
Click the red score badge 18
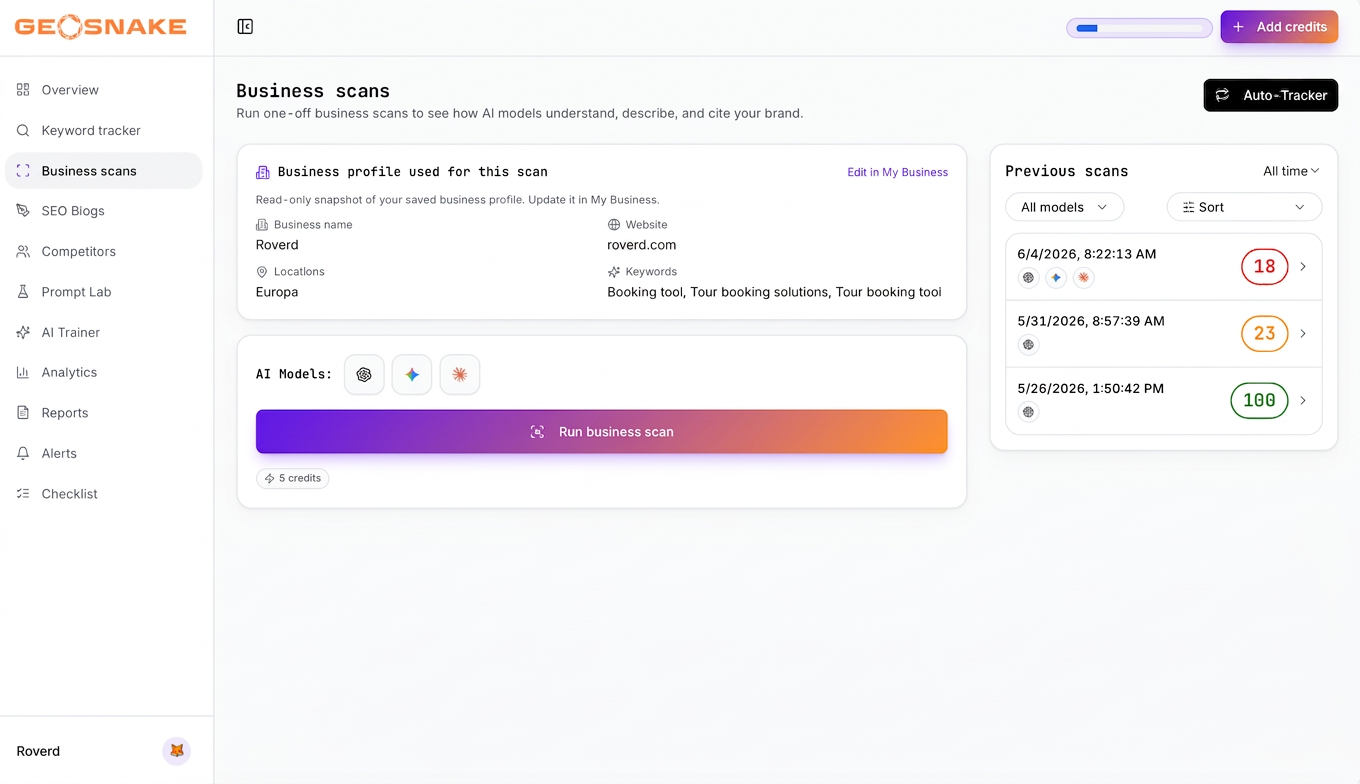pyautogui.click(x=1264, y=267)
